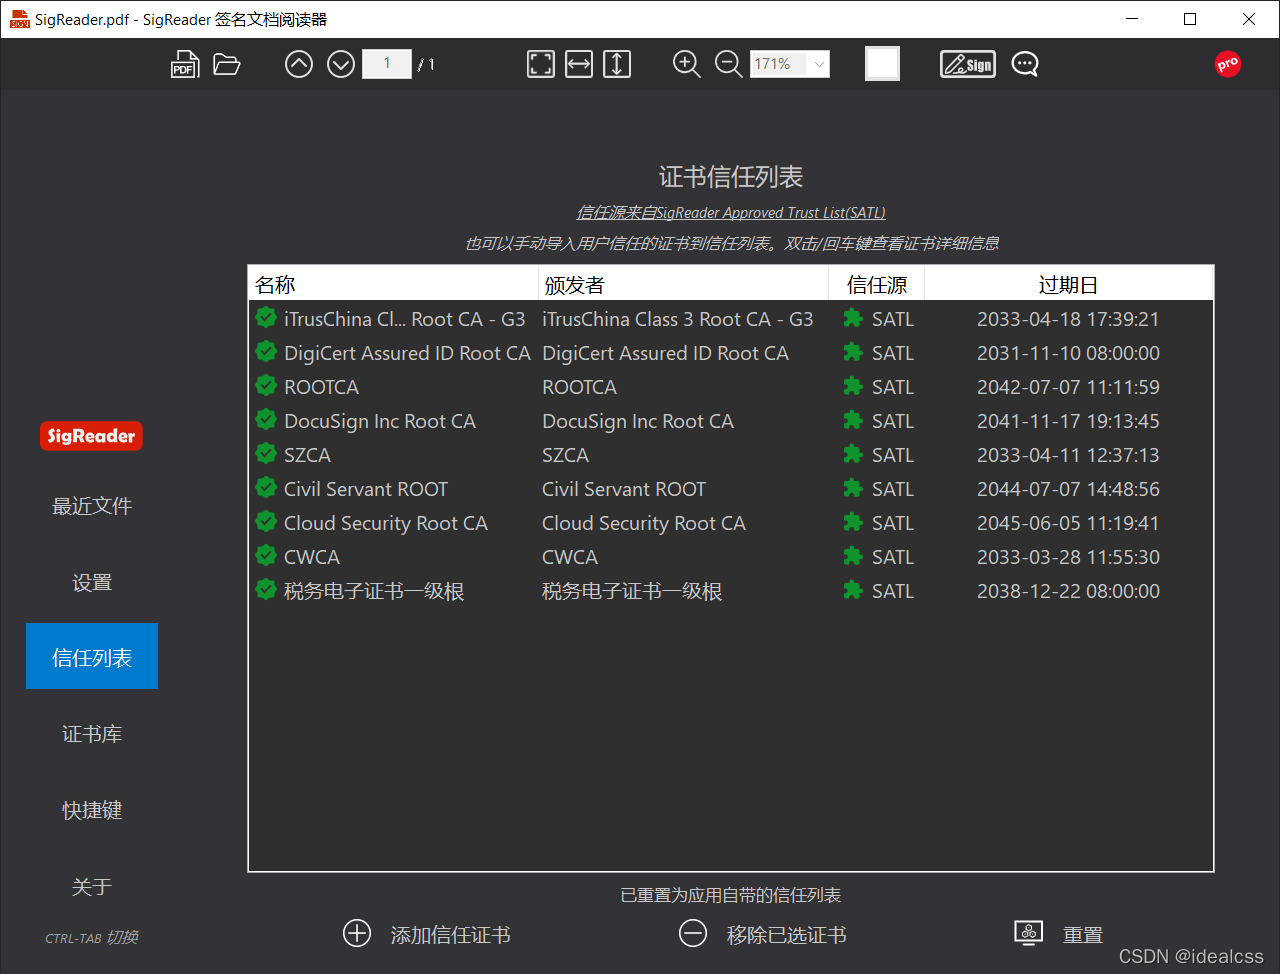The width and height of the screenshot is (1280, 974).
Task: Open 快捷键 in the sidebar
Action: click(92, 810)
